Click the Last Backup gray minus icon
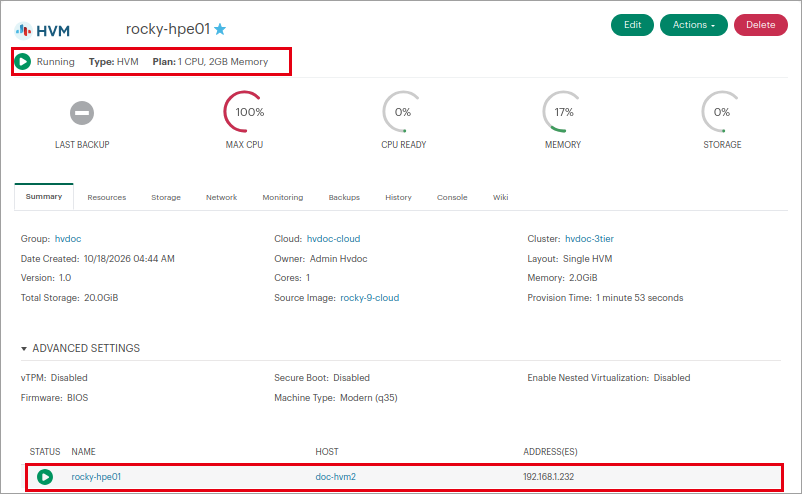 pos(82,113)
